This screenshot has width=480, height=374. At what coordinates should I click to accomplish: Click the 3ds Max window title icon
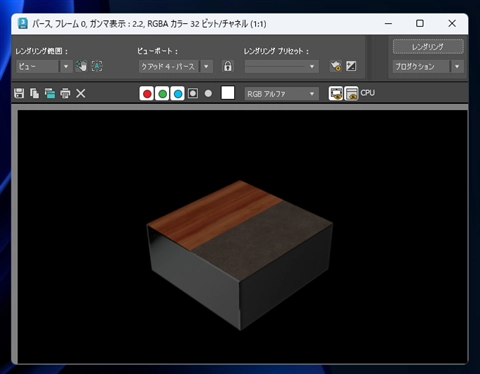[23, 23]
